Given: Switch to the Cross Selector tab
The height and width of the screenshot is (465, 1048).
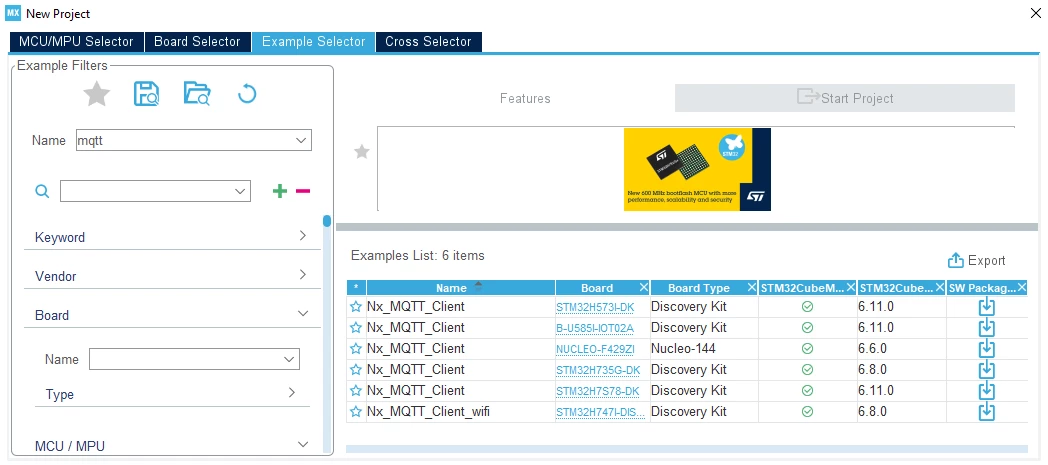Looking at the screenshot, I should [428, 41].
